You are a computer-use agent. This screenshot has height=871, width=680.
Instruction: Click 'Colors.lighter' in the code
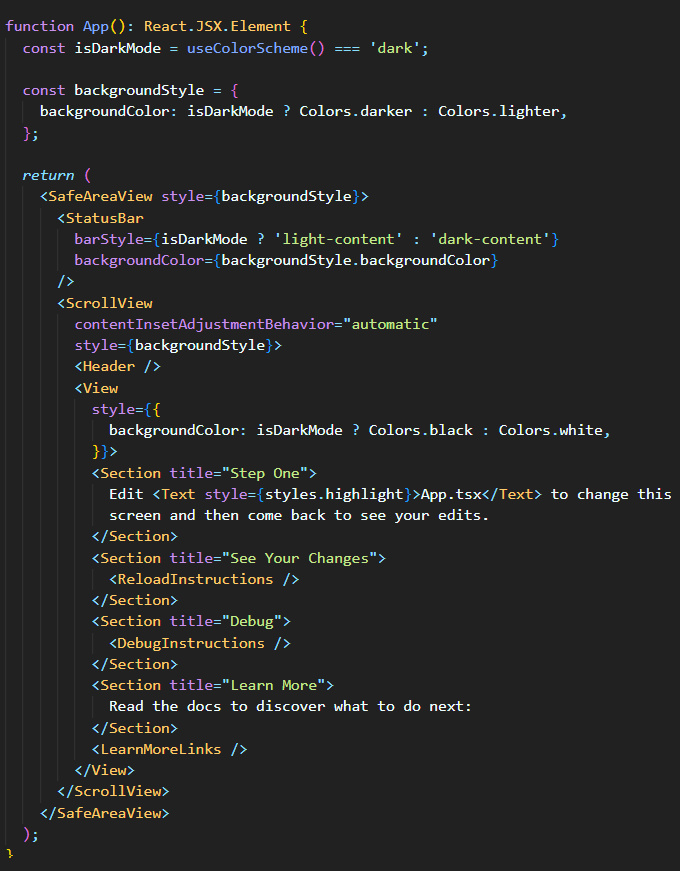click(498, 111)
